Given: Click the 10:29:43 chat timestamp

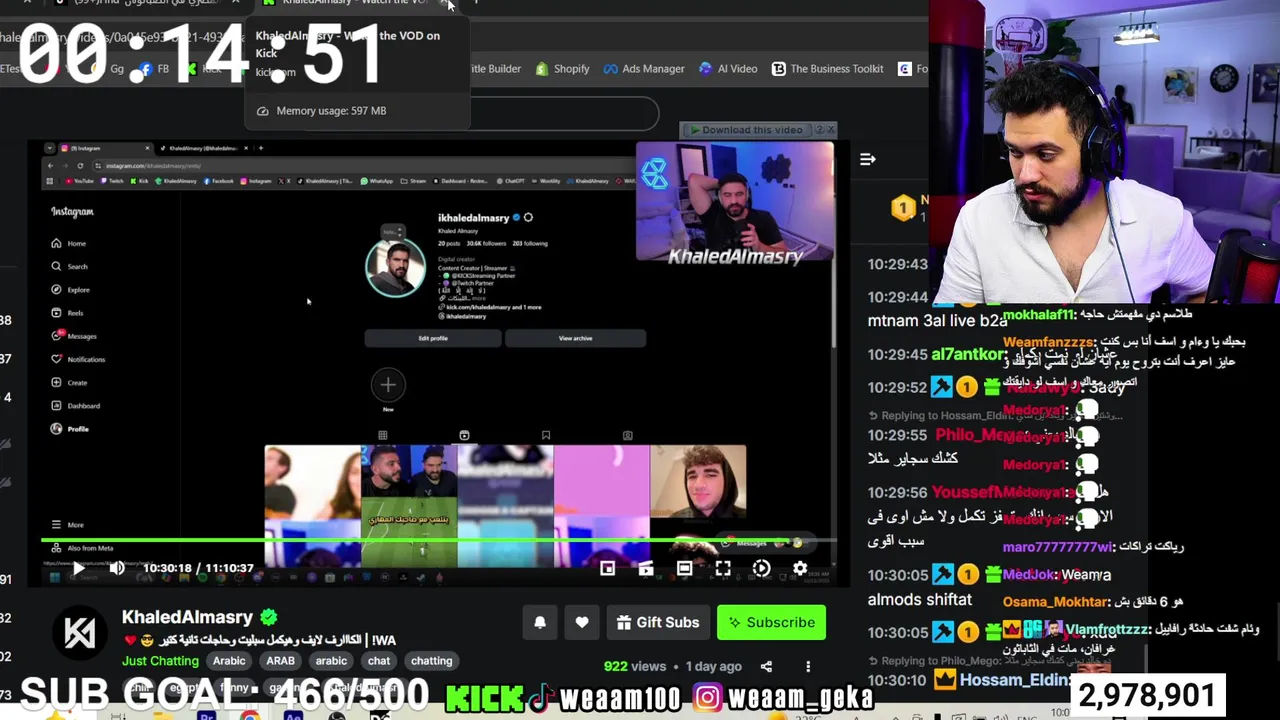Looking at the screenshot, I should click(x=898, y=264).
